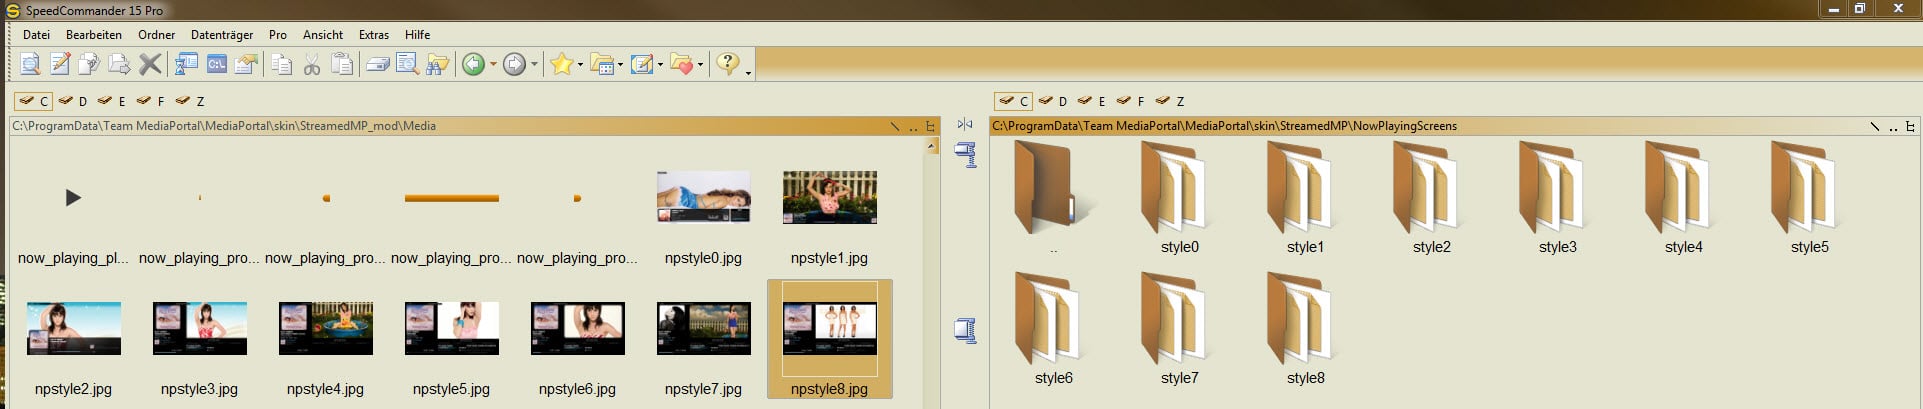Viewport: 1923px width, 409px height.
Task: Expand the Forward history dropdown arrow
Action: pyautogui.click(x=534, y=65)
